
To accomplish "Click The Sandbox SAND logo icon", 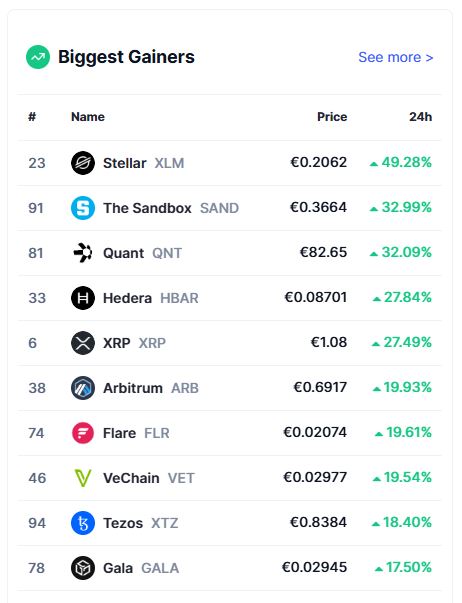I will coord(83,208).
